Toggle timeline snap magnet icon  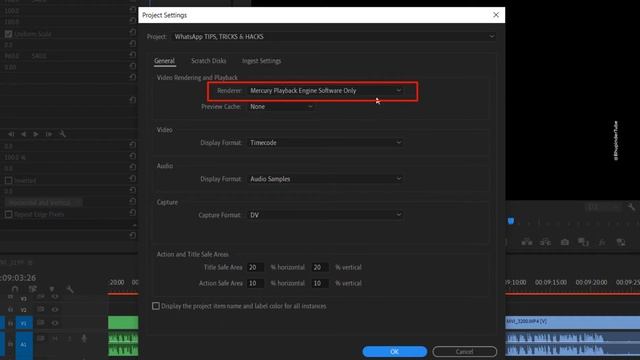click(15, 289)
